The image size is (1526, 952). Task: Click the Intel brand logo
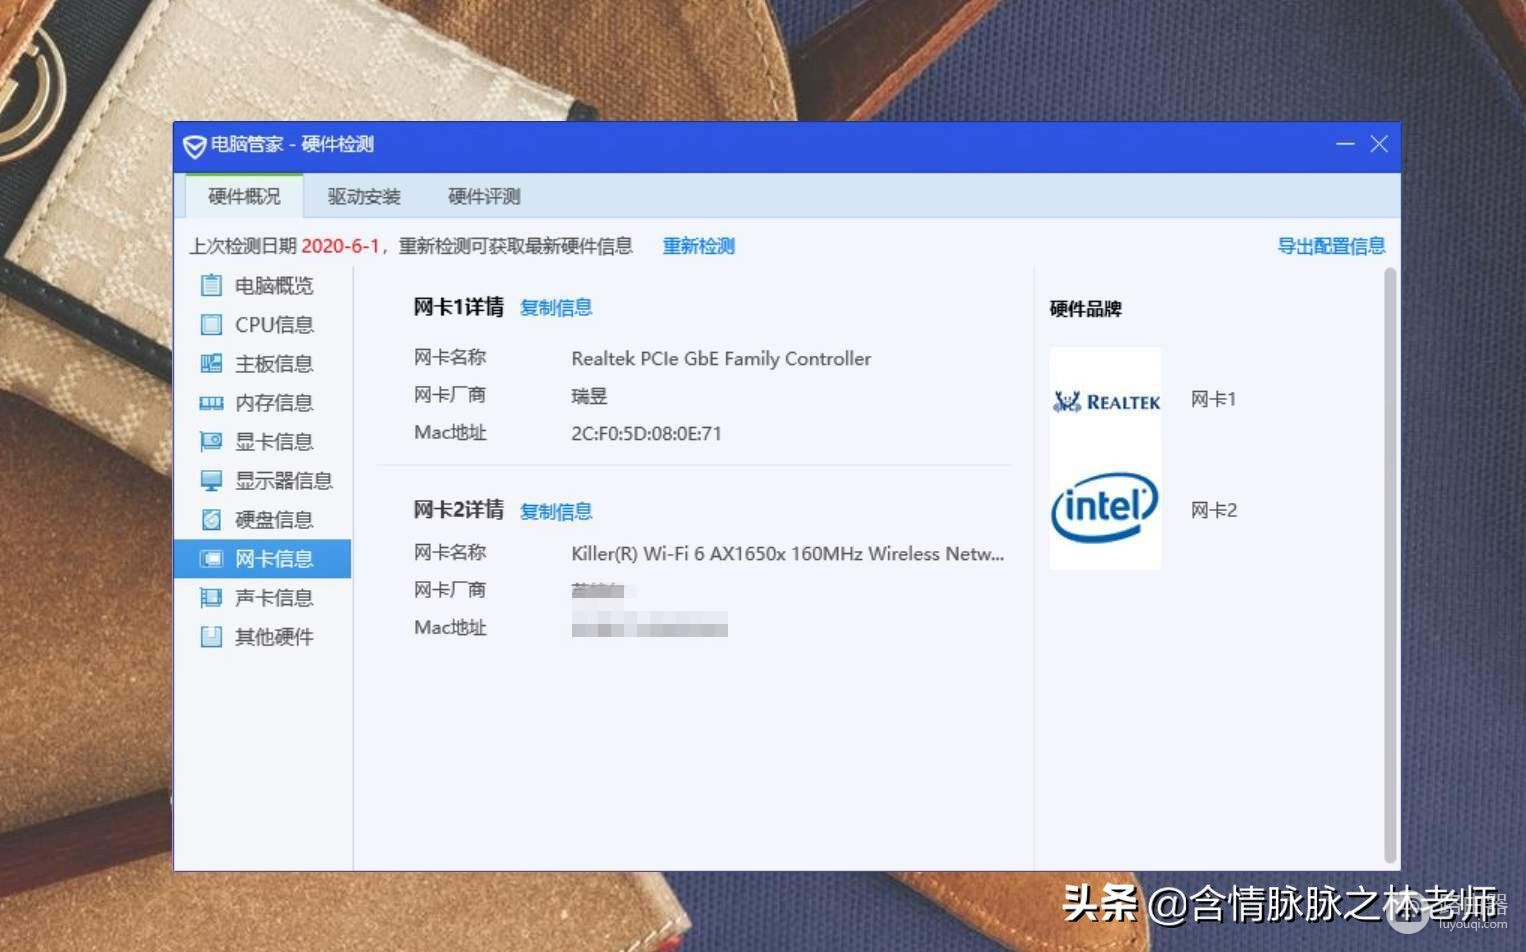[1106, 509]
